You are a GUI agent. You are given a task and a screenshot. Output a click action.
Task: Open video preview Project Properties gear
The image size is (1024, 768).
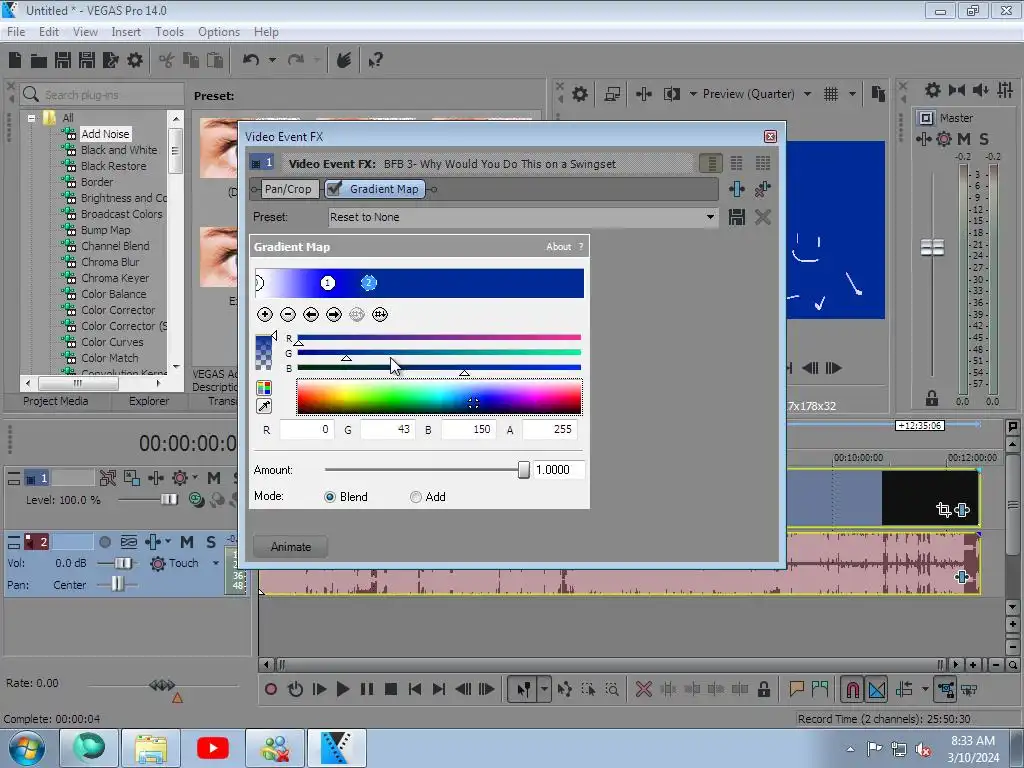[579, 94]
